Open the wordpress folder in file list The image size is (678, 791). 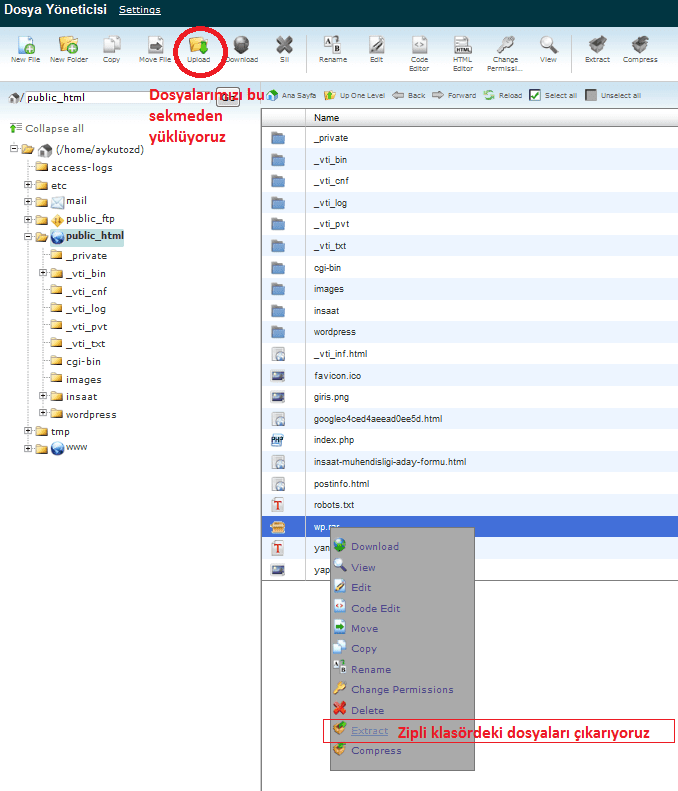point(334,332)
